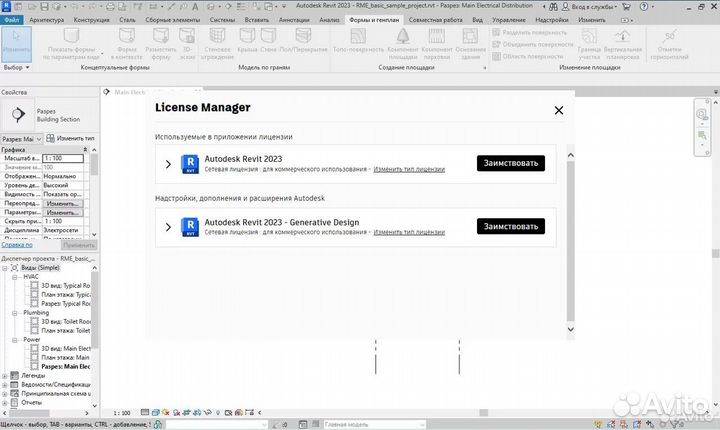Close the License Manager dialog
The height and width of the screenshot is (430, 720).
(558, 110)
